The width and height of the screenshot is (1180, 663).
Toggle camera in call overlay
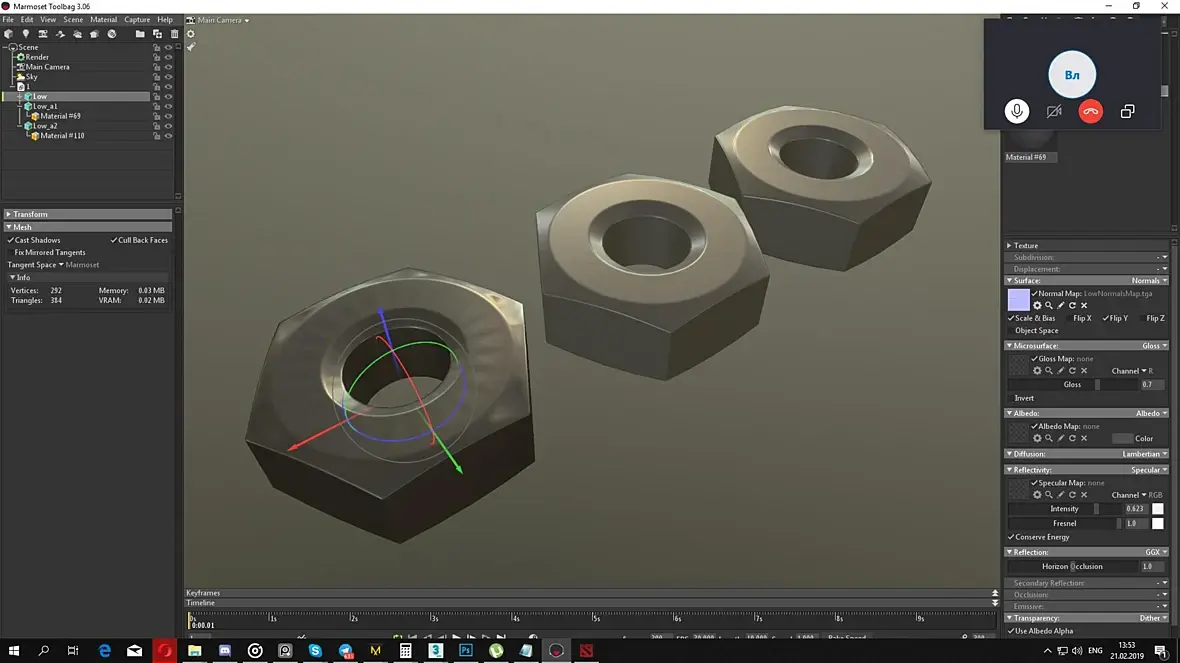pyautogui.click(x=1054, y=111)
